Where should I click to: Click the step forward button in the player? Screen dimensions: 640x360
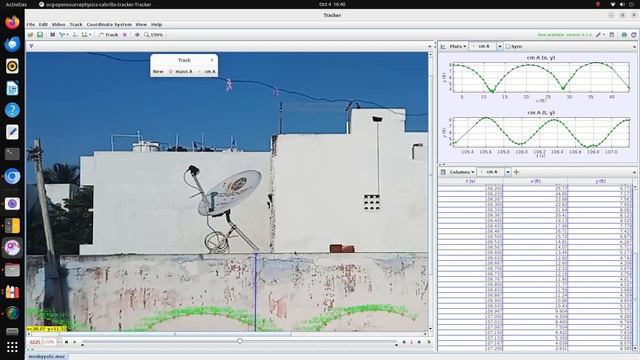(419, 342)
